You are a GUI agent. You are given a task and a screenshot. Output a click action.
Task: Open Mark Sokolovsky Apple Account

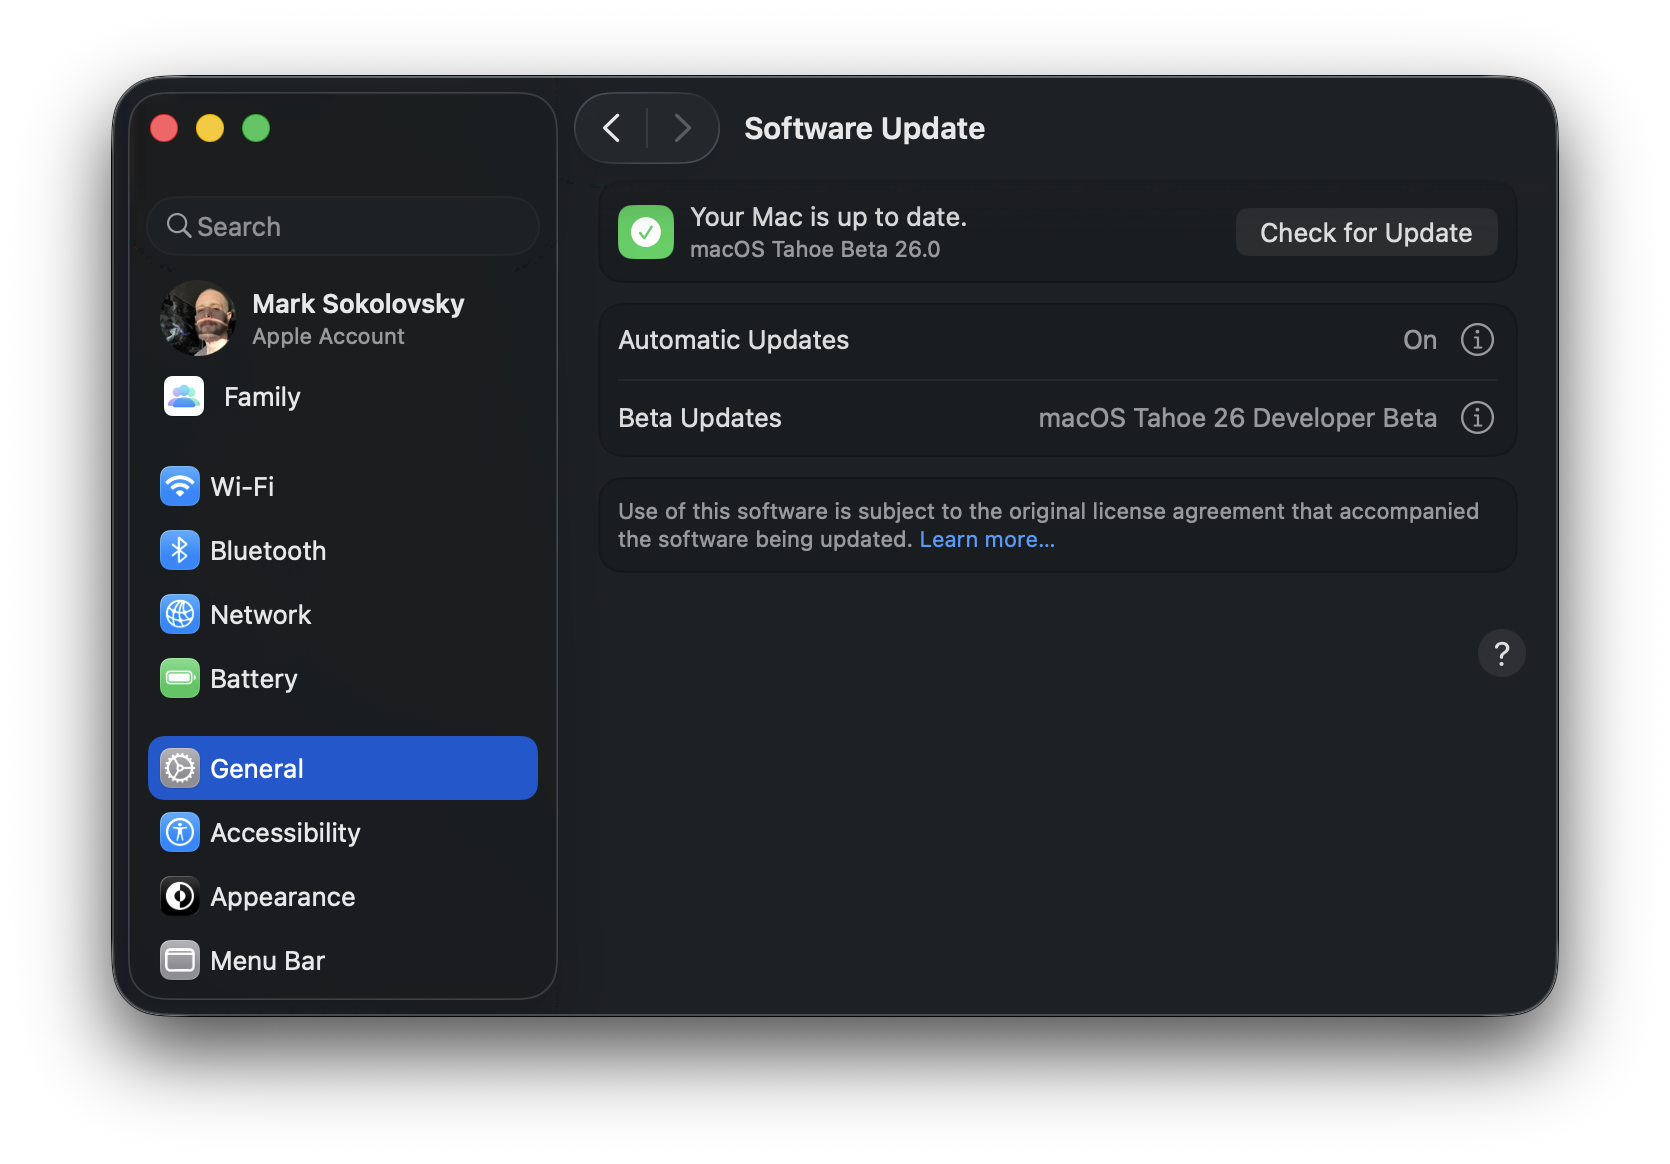tap(357, 318)
